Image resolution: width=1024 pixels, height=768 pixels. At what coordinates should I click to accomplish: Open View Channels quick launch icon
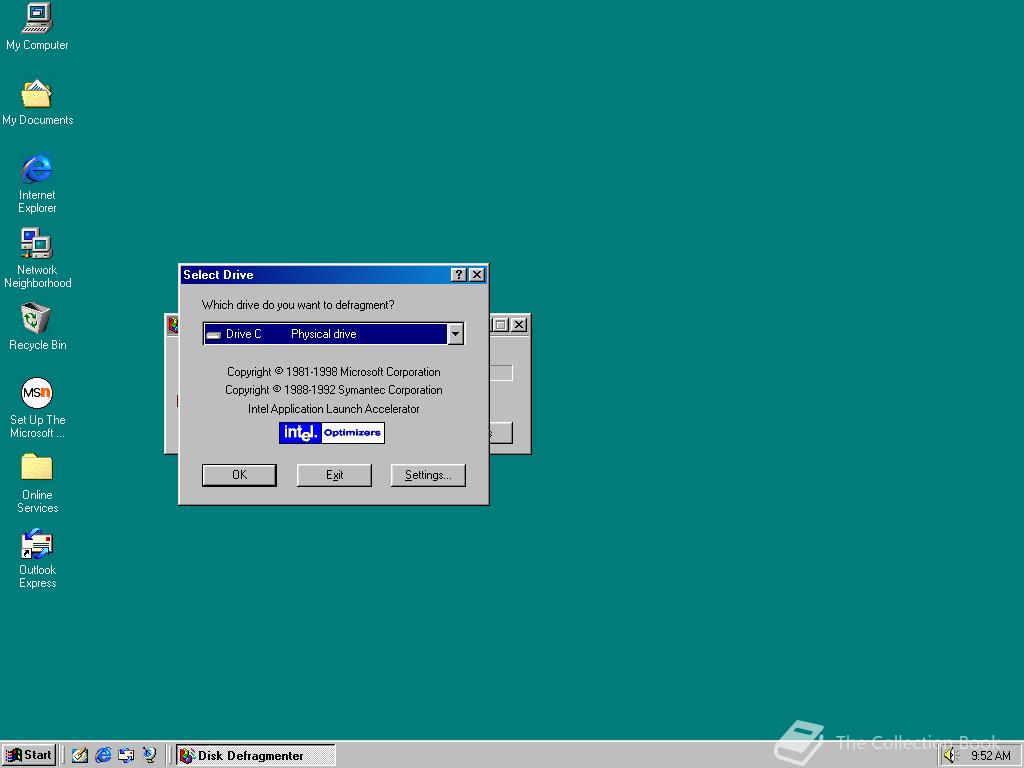click(150, 756)
